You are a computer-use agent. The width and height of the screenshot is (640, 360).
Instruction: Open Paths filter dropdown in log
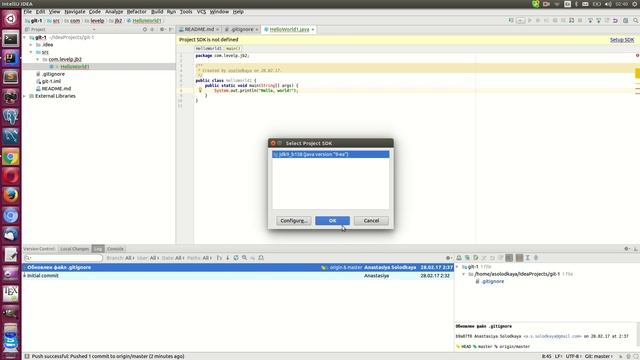point(199,258)
